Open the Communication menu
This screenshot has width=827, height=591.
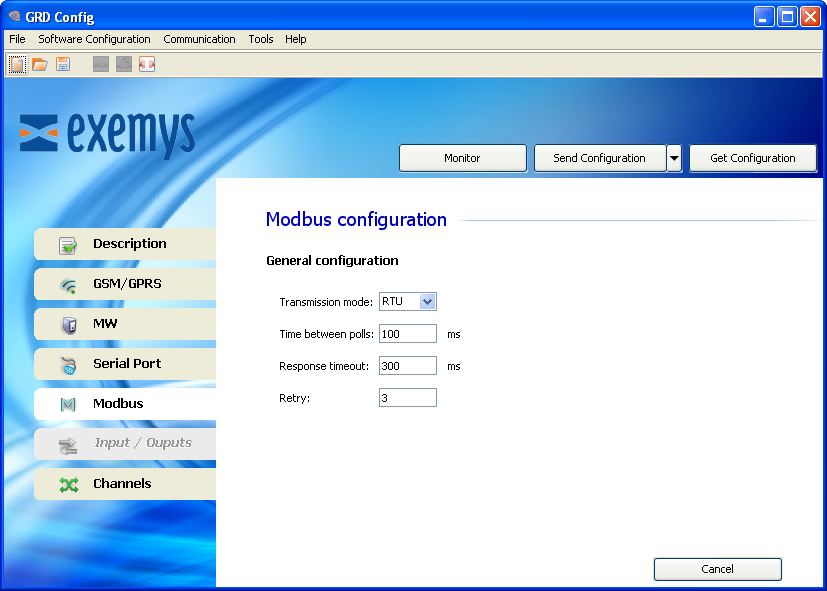pyautogui.click(x=199, y=39)
